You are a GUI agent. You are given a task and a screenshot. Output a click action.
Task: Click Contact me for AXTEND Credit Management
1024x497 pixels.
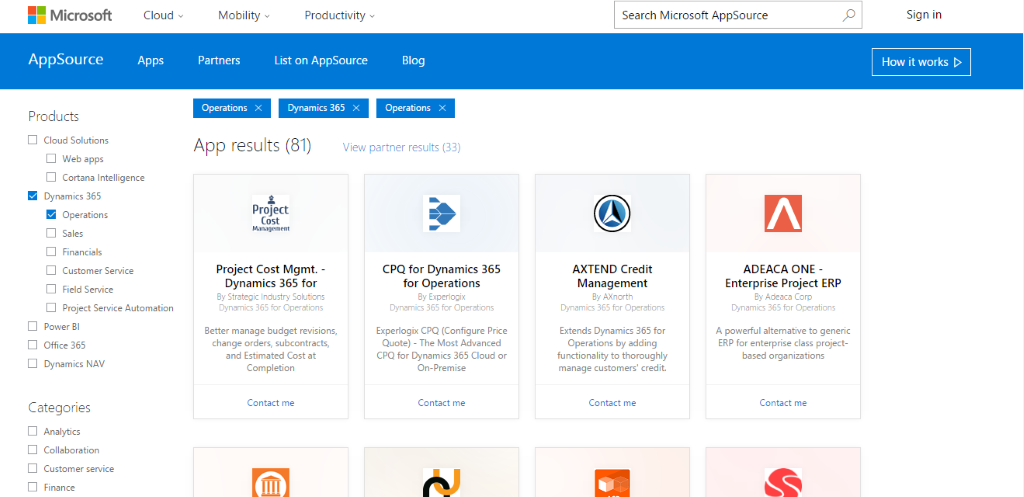tap(612, 402)
